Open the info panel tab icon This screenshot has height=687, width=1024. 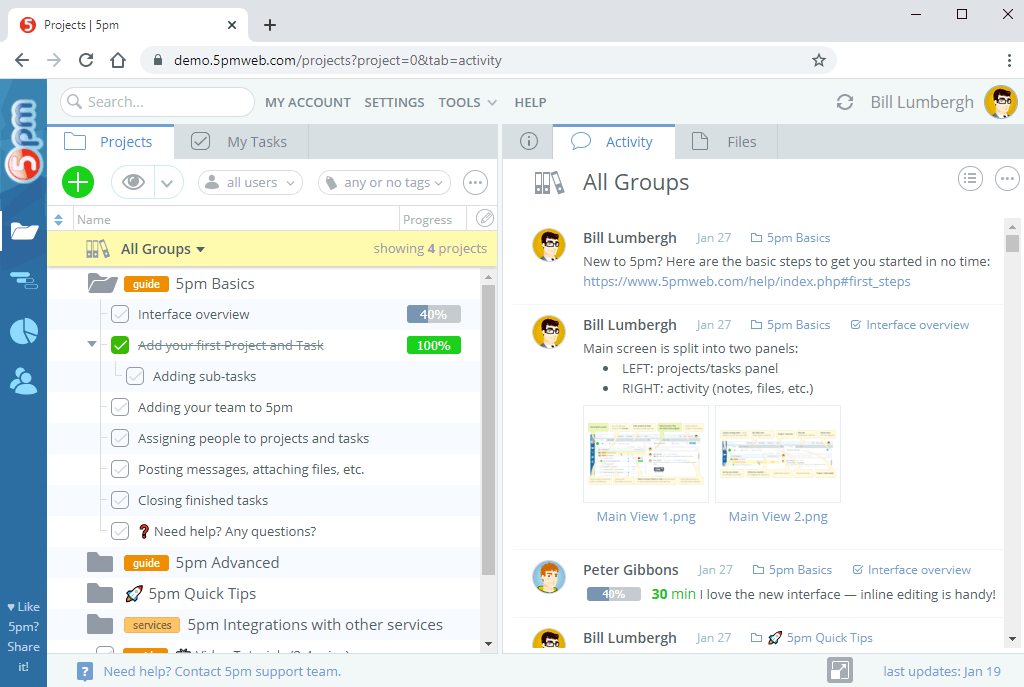529,142
